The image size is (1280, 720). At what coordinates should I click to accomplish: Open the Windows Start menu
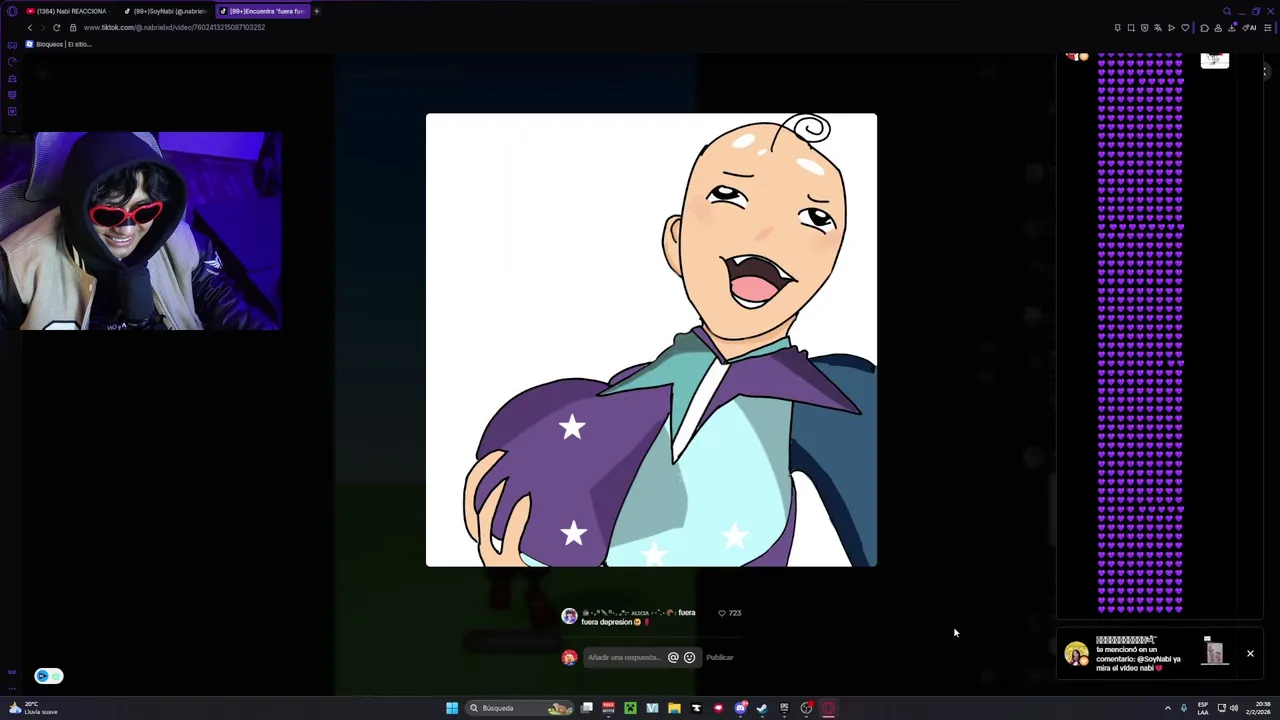[x=452, y=708]
